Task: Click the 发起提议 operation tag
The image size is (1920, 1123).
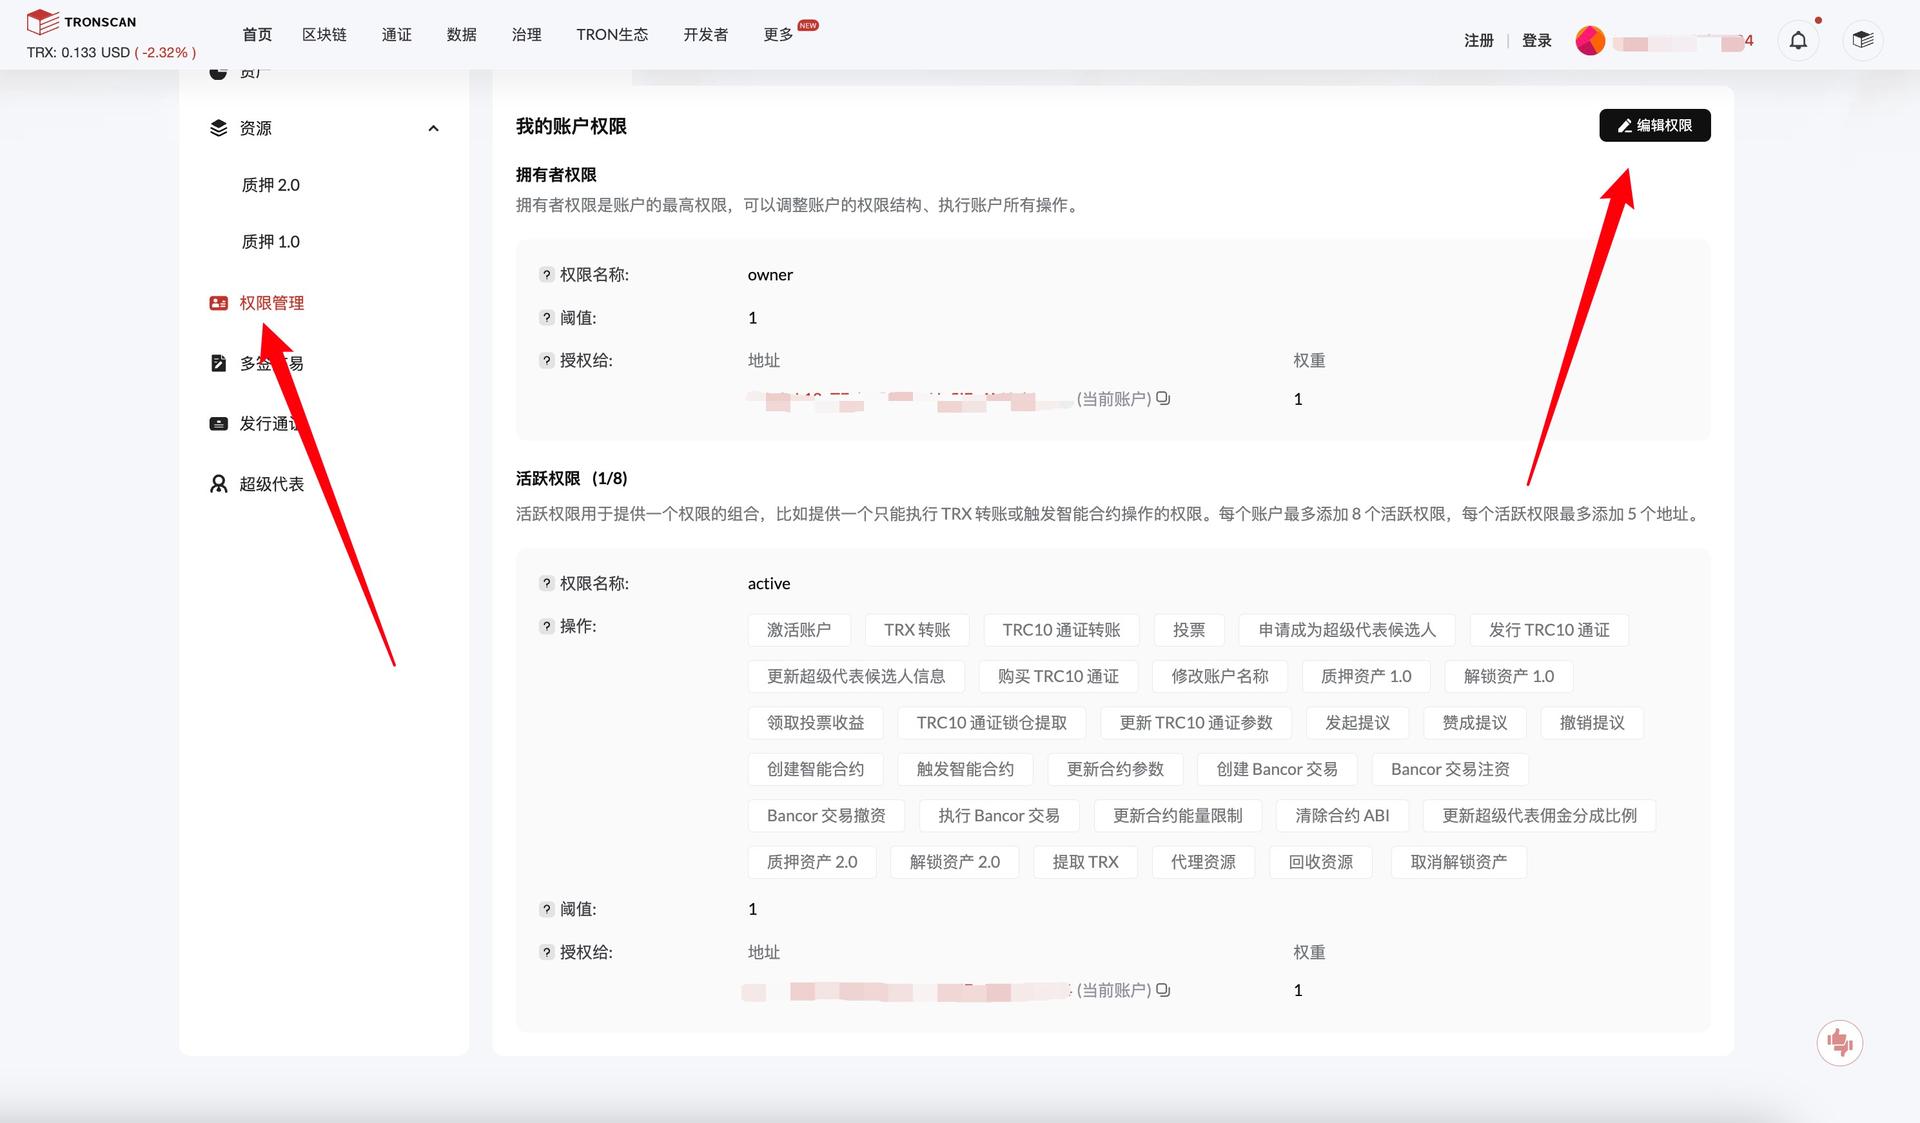Action: [1357, 723]
